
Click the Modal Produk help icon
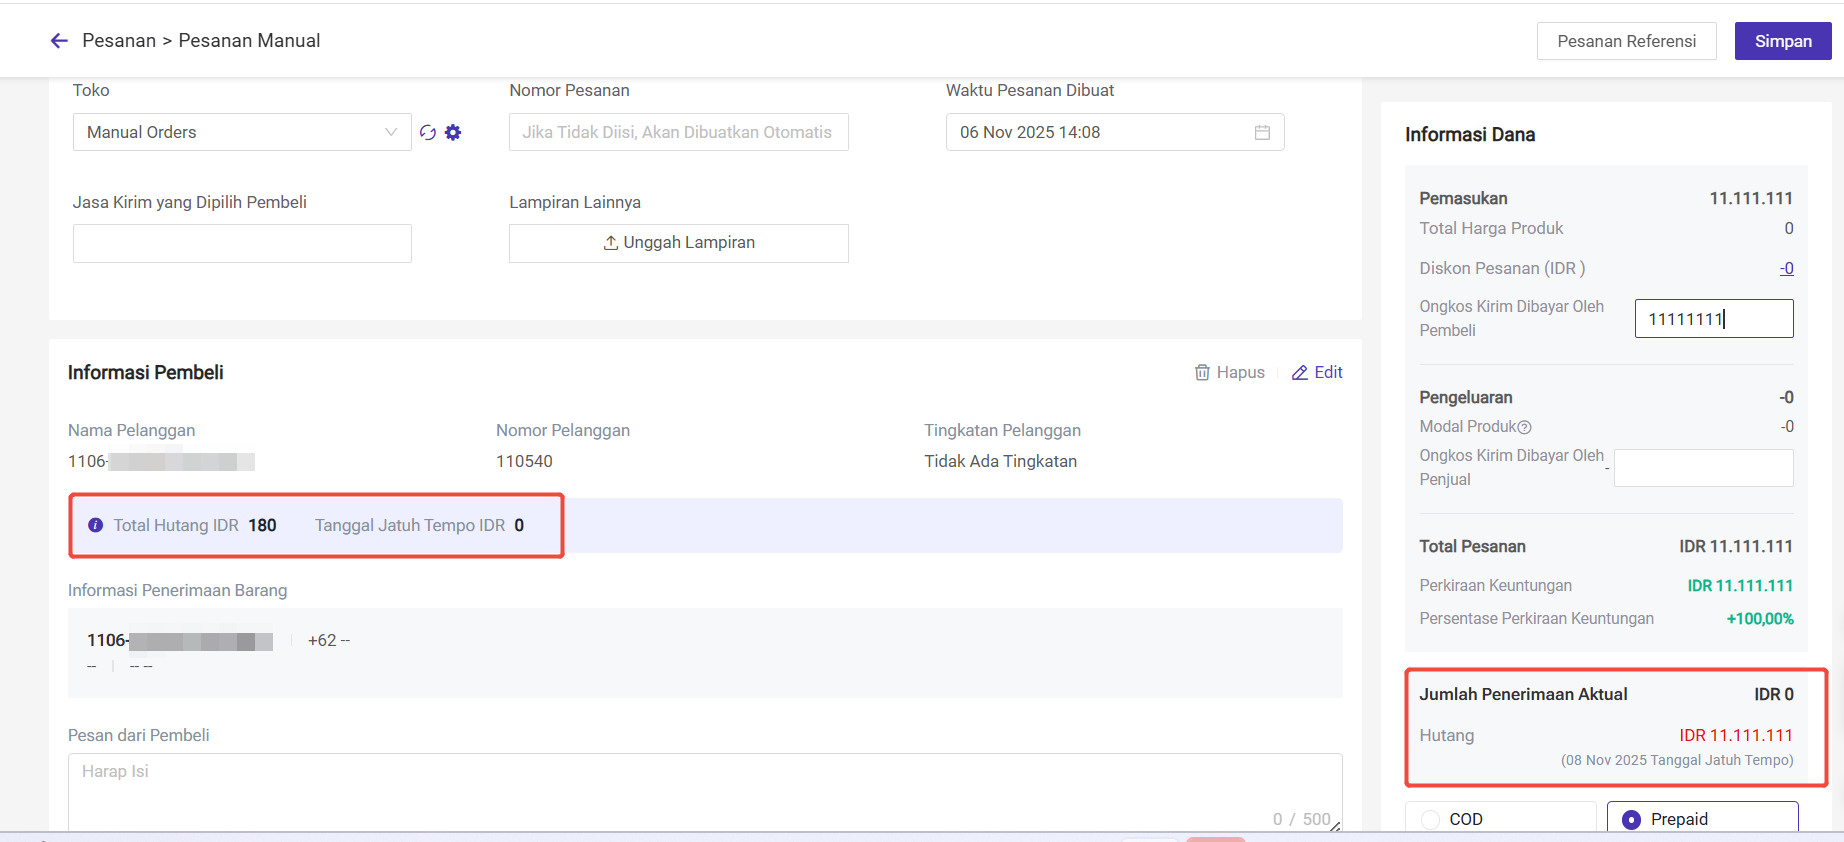(x=1525, y=427)
